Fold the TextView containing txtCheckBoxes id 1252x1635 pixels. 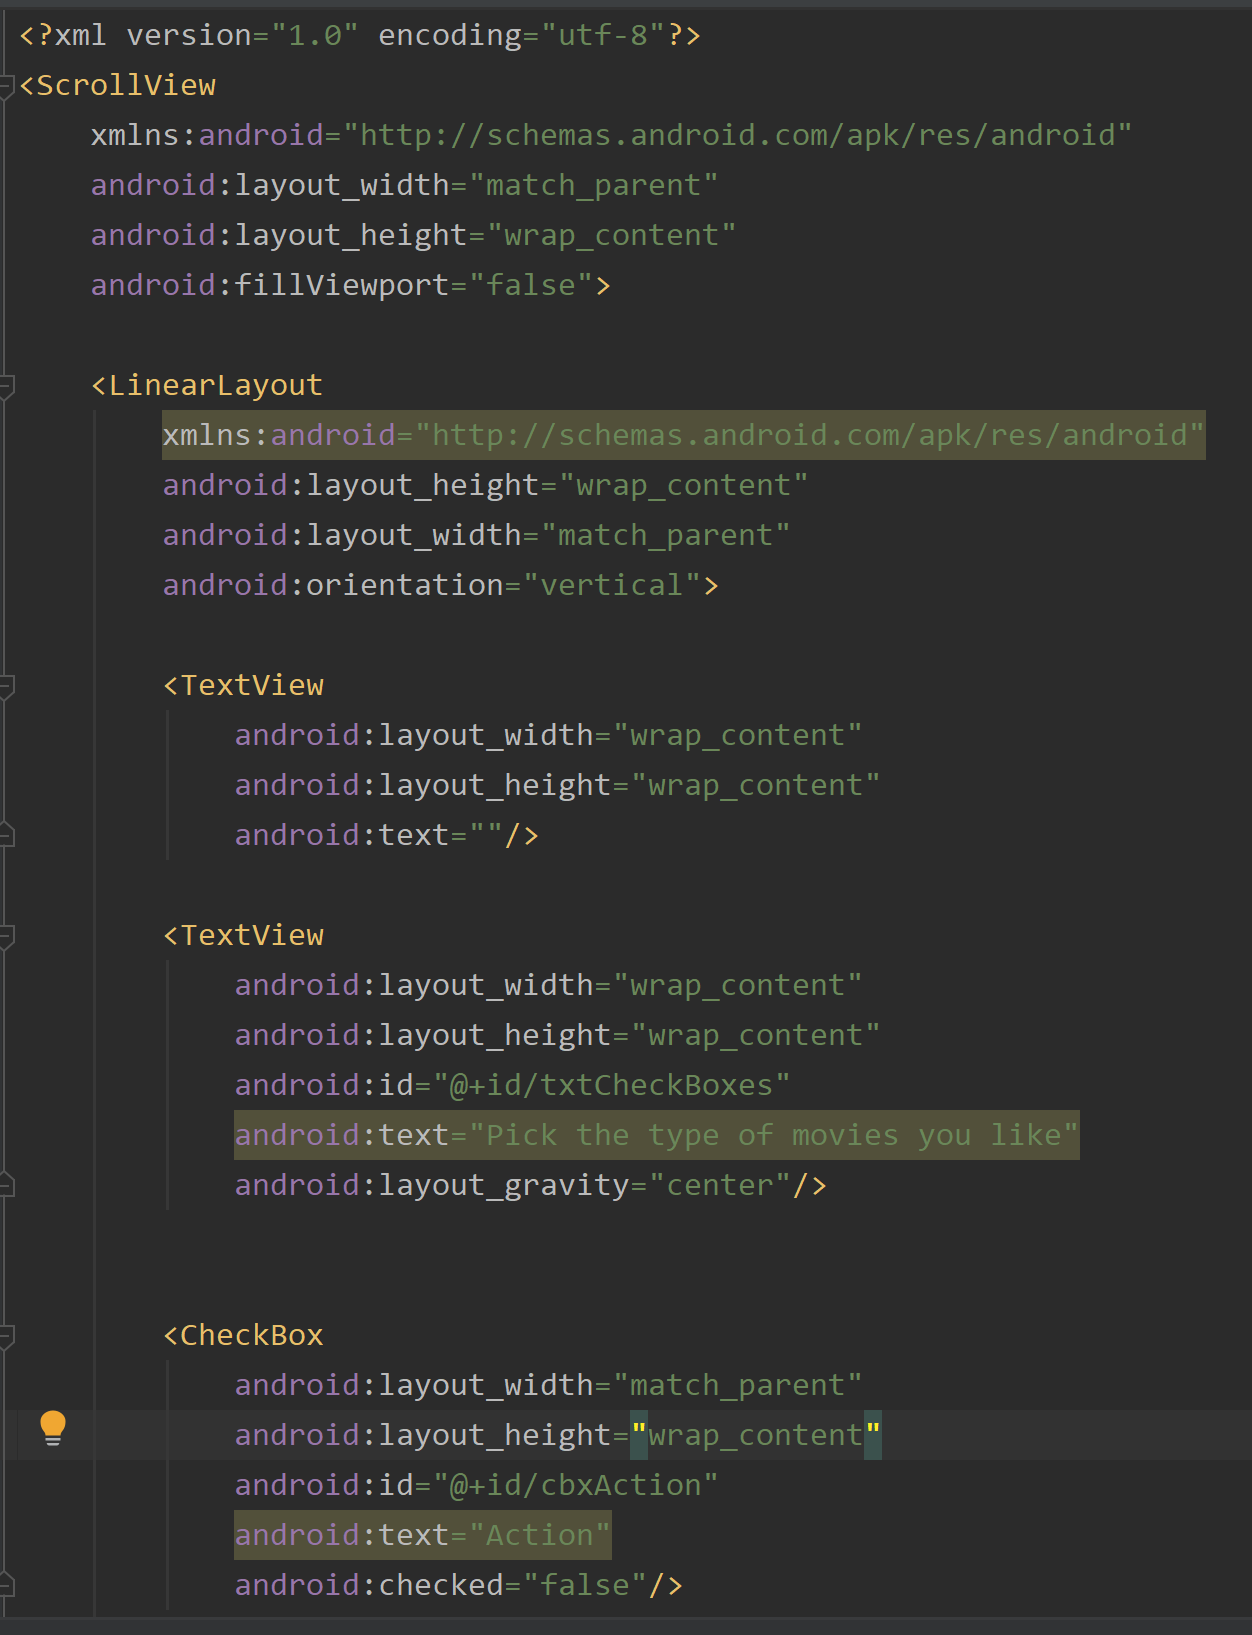(x=6, y=936)
